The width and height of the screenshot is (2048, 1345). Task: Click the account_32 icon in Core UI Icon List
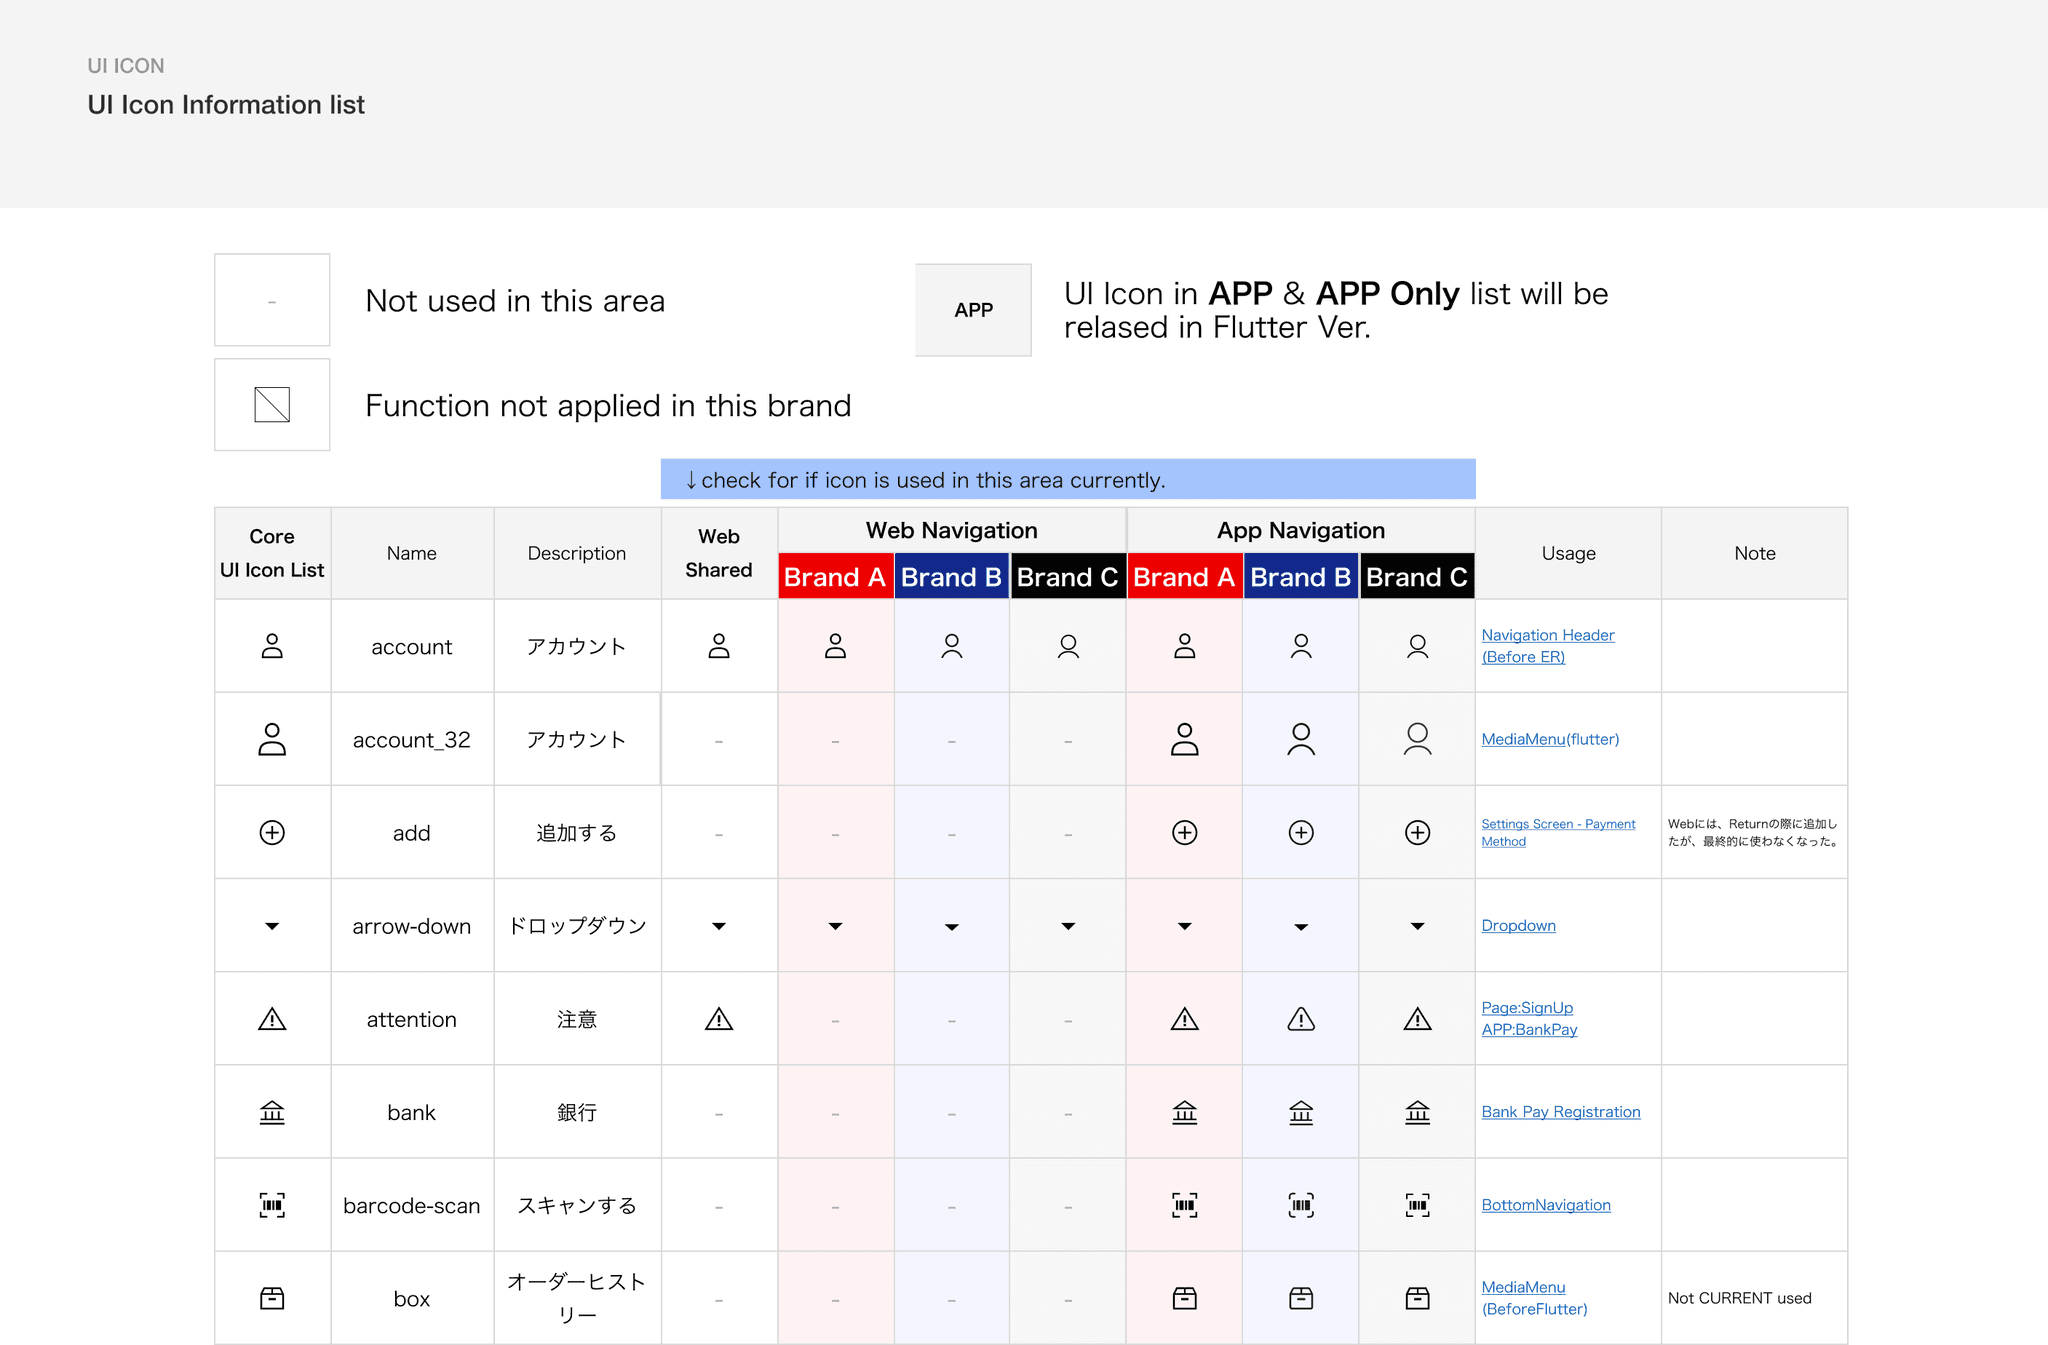[272, 739]
